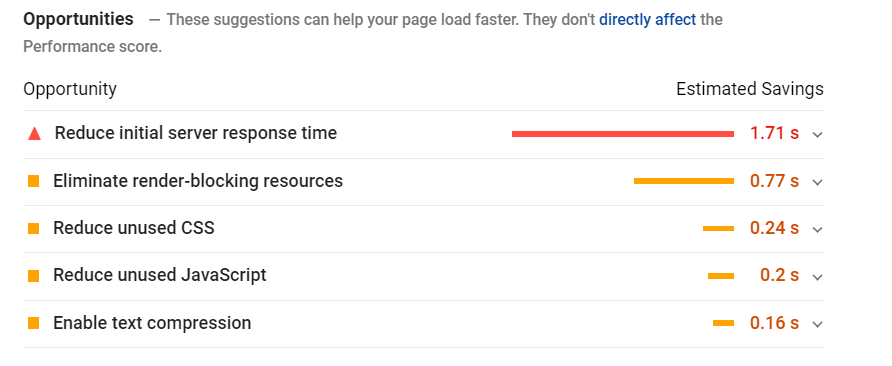Click the 'Opportunities' section heading
The image size is (892, 366).
coord(79,19)
